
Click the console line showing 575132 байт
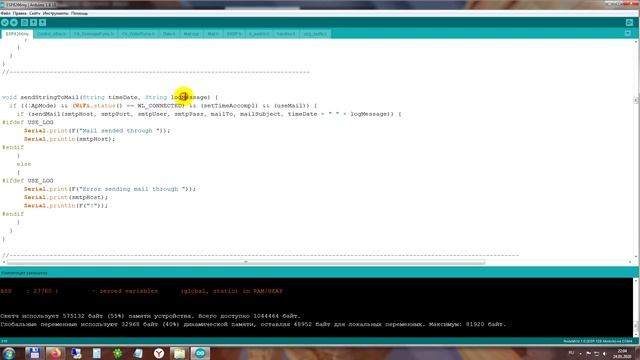point(150,316)
